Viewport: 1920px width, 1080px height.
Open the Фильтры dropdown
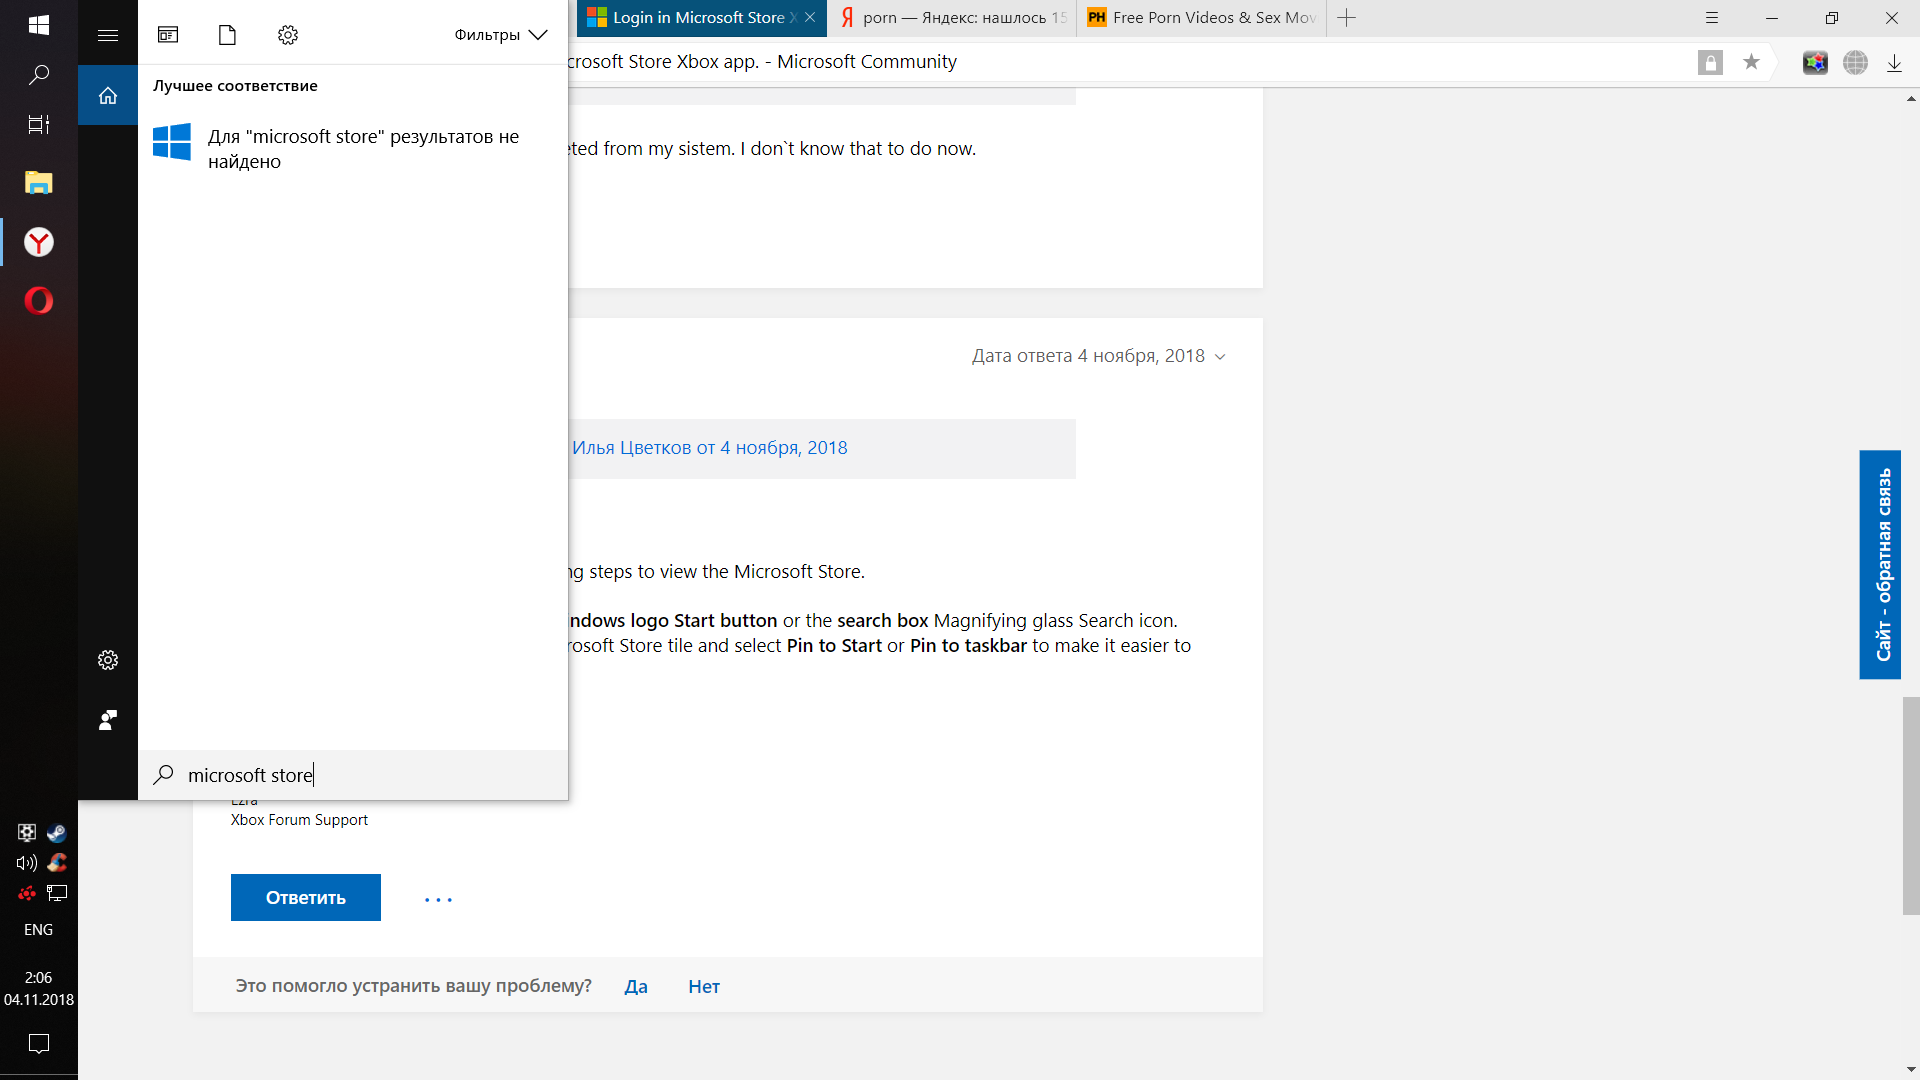pyautogui.click(x=501, y=35)
